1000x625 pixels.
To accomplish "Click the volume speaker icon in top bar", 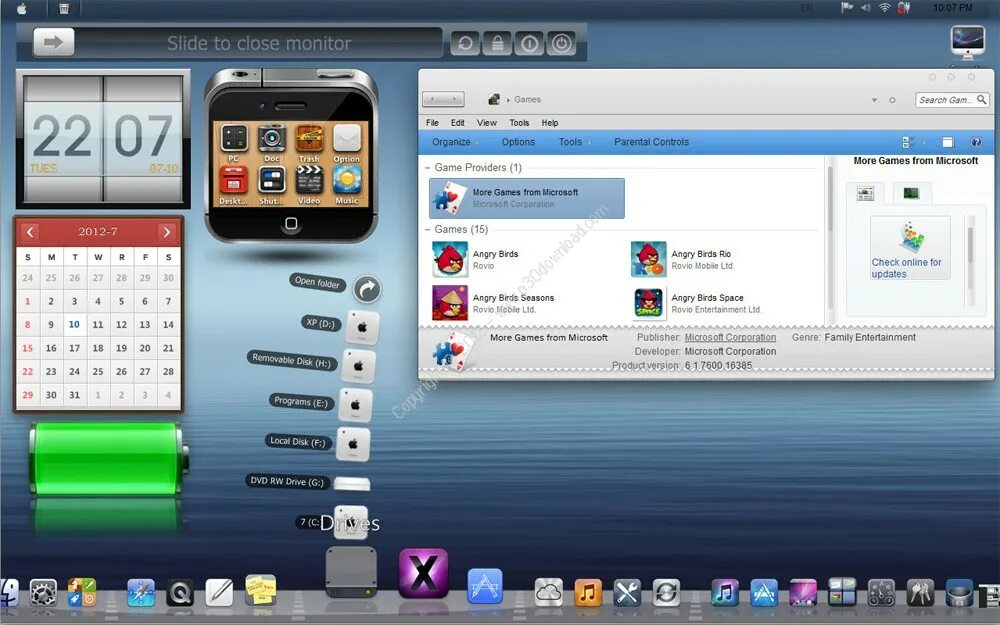I will point(865,8).
